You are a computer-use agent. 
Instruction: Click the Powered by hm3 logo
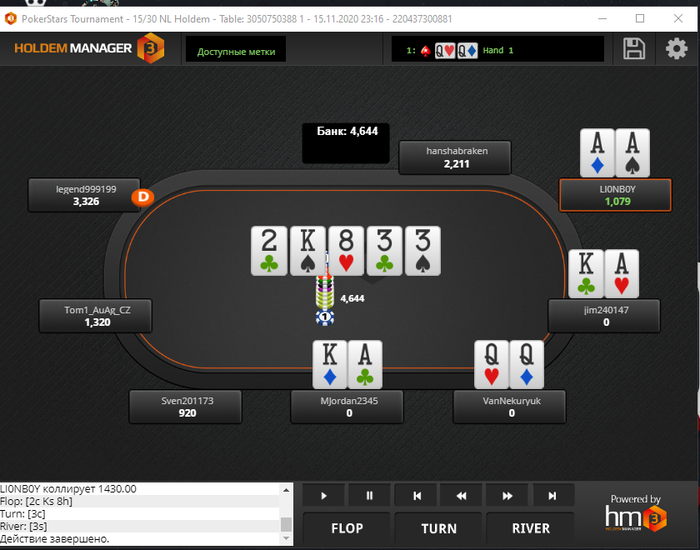[636, 513]
